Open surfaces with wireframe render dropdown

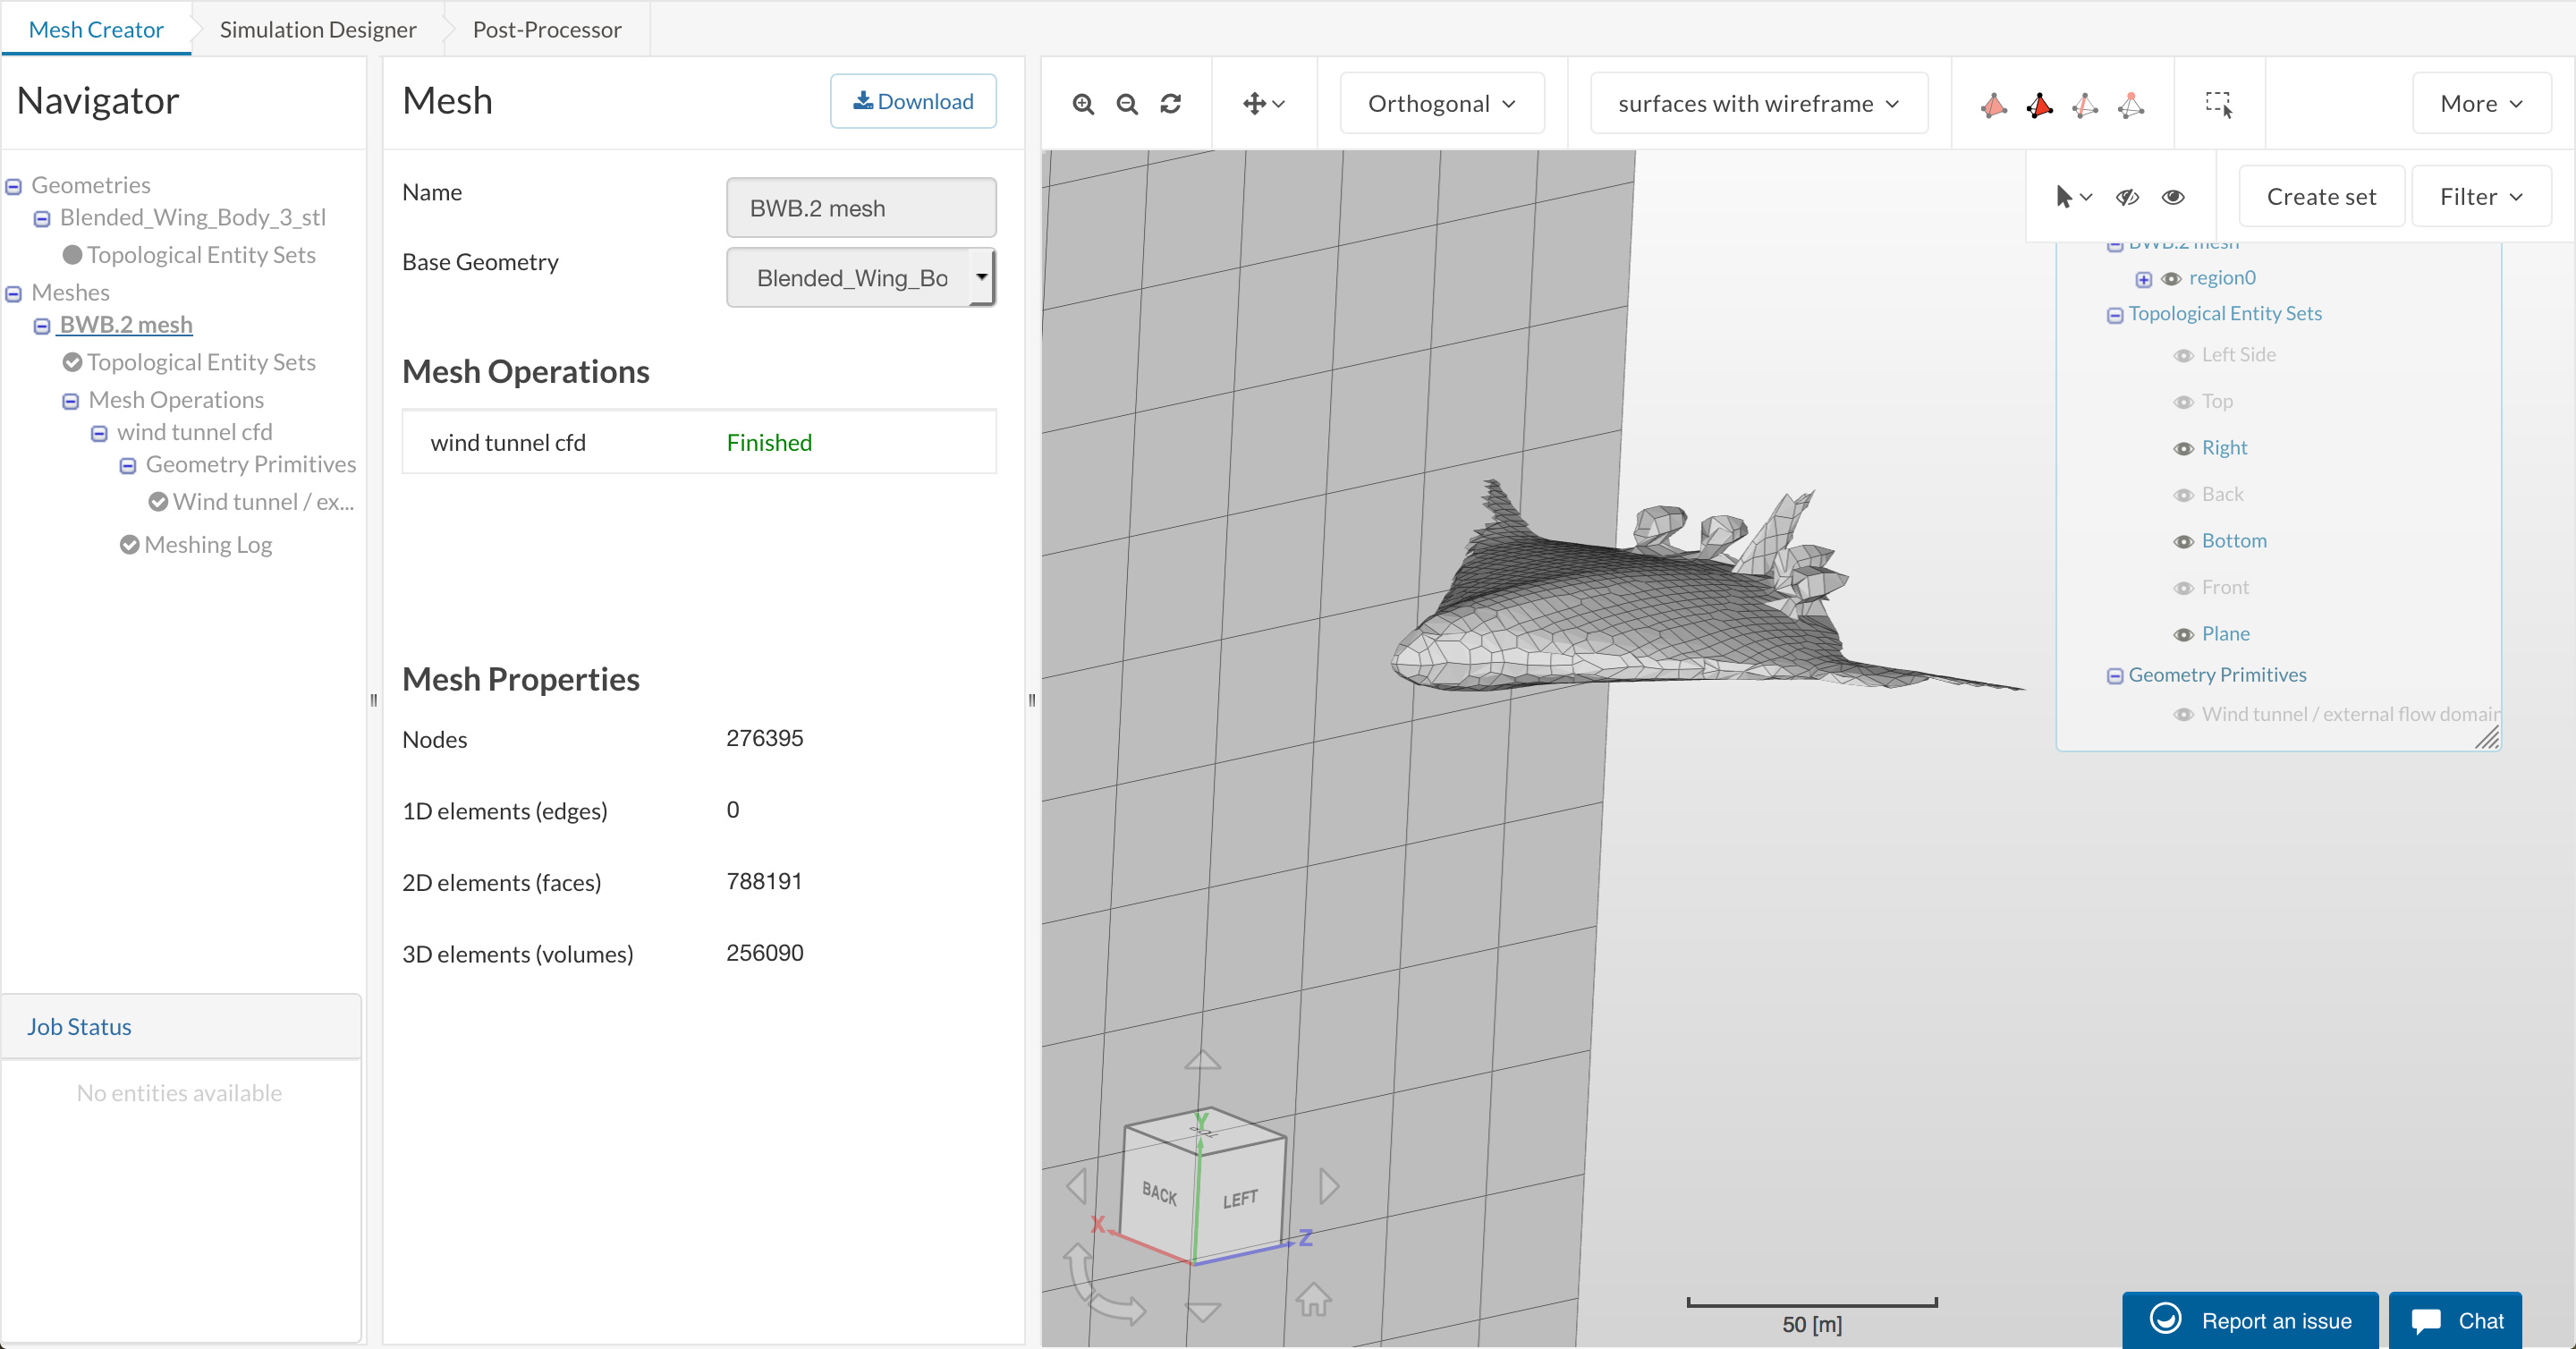[1757, 104]
